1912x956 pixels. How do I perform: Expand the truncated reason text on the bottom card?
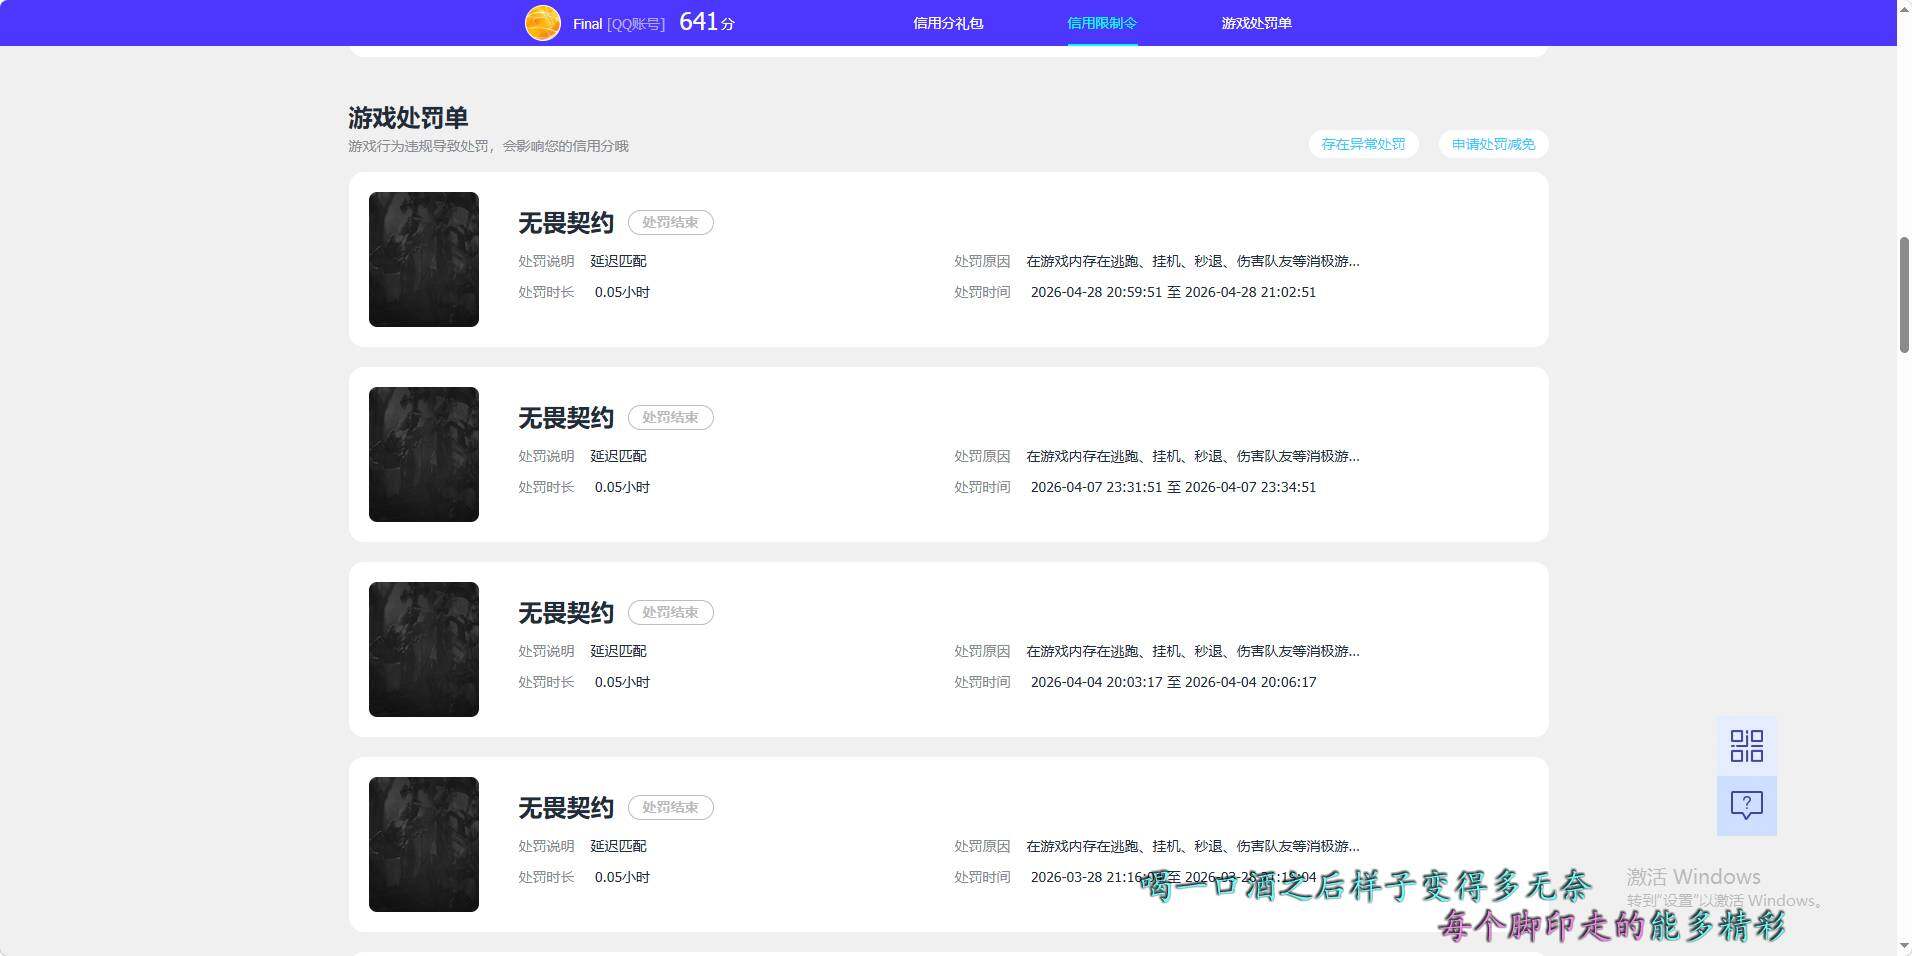pyautogui.click(x=1190, y=846)
